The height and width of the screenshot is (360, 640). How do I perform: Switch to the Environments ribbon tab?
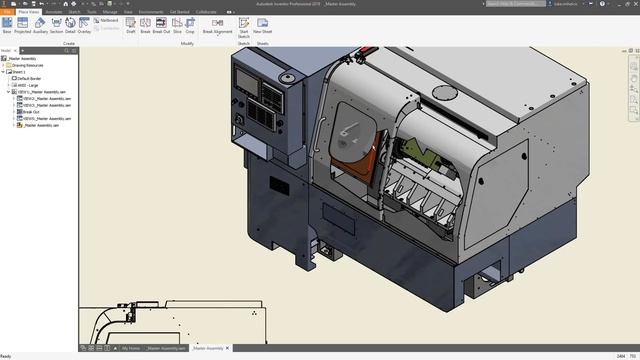(151, 12)
